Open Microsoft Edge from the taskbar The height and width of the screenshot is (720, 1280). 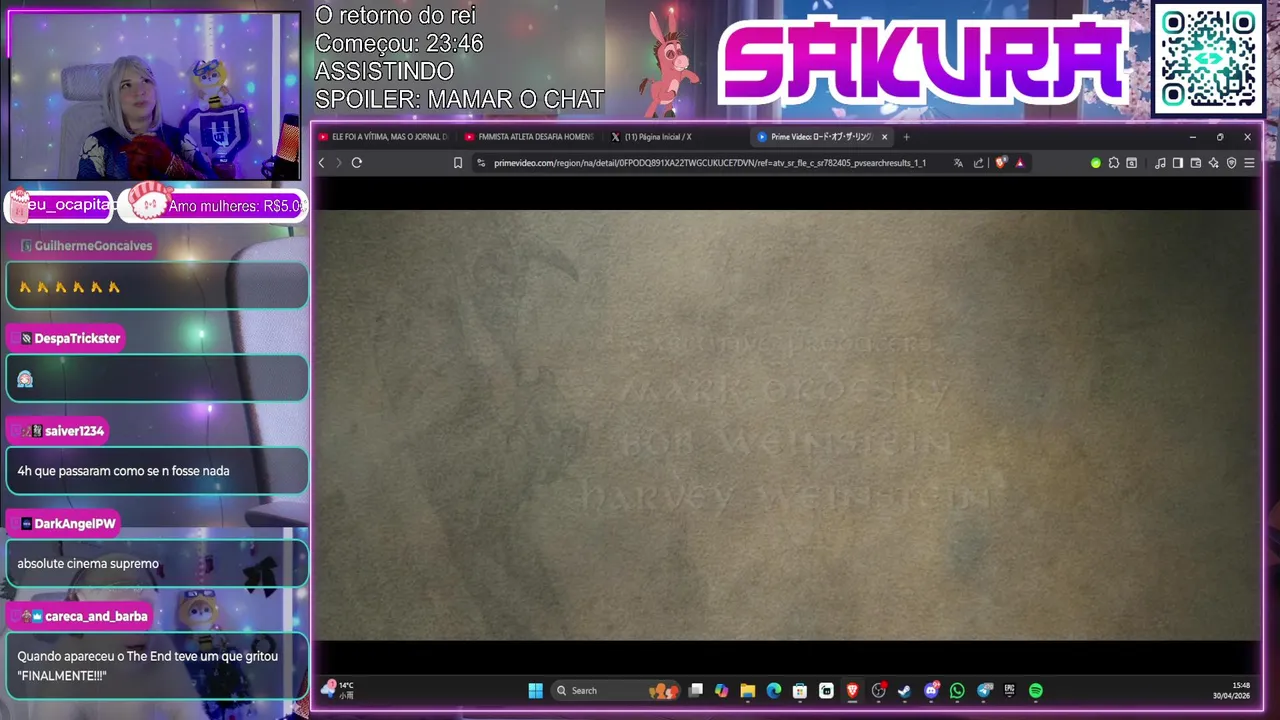click(774, 691)
